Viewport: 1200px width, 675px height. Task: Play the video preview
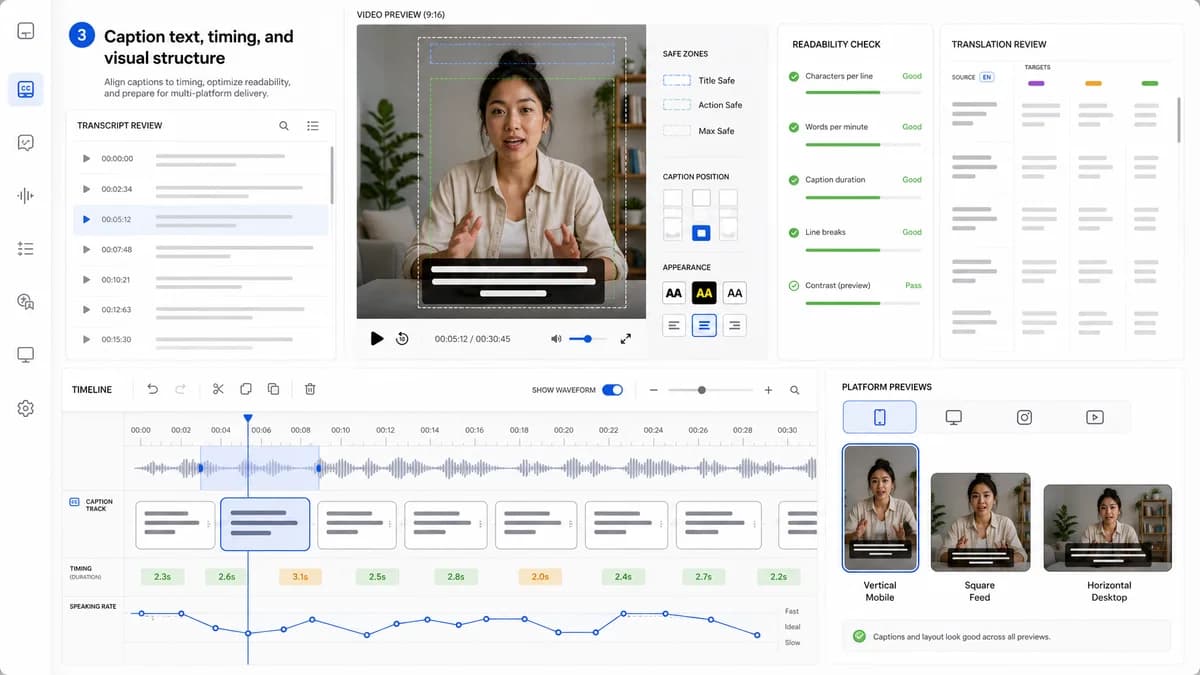(377, 339)
